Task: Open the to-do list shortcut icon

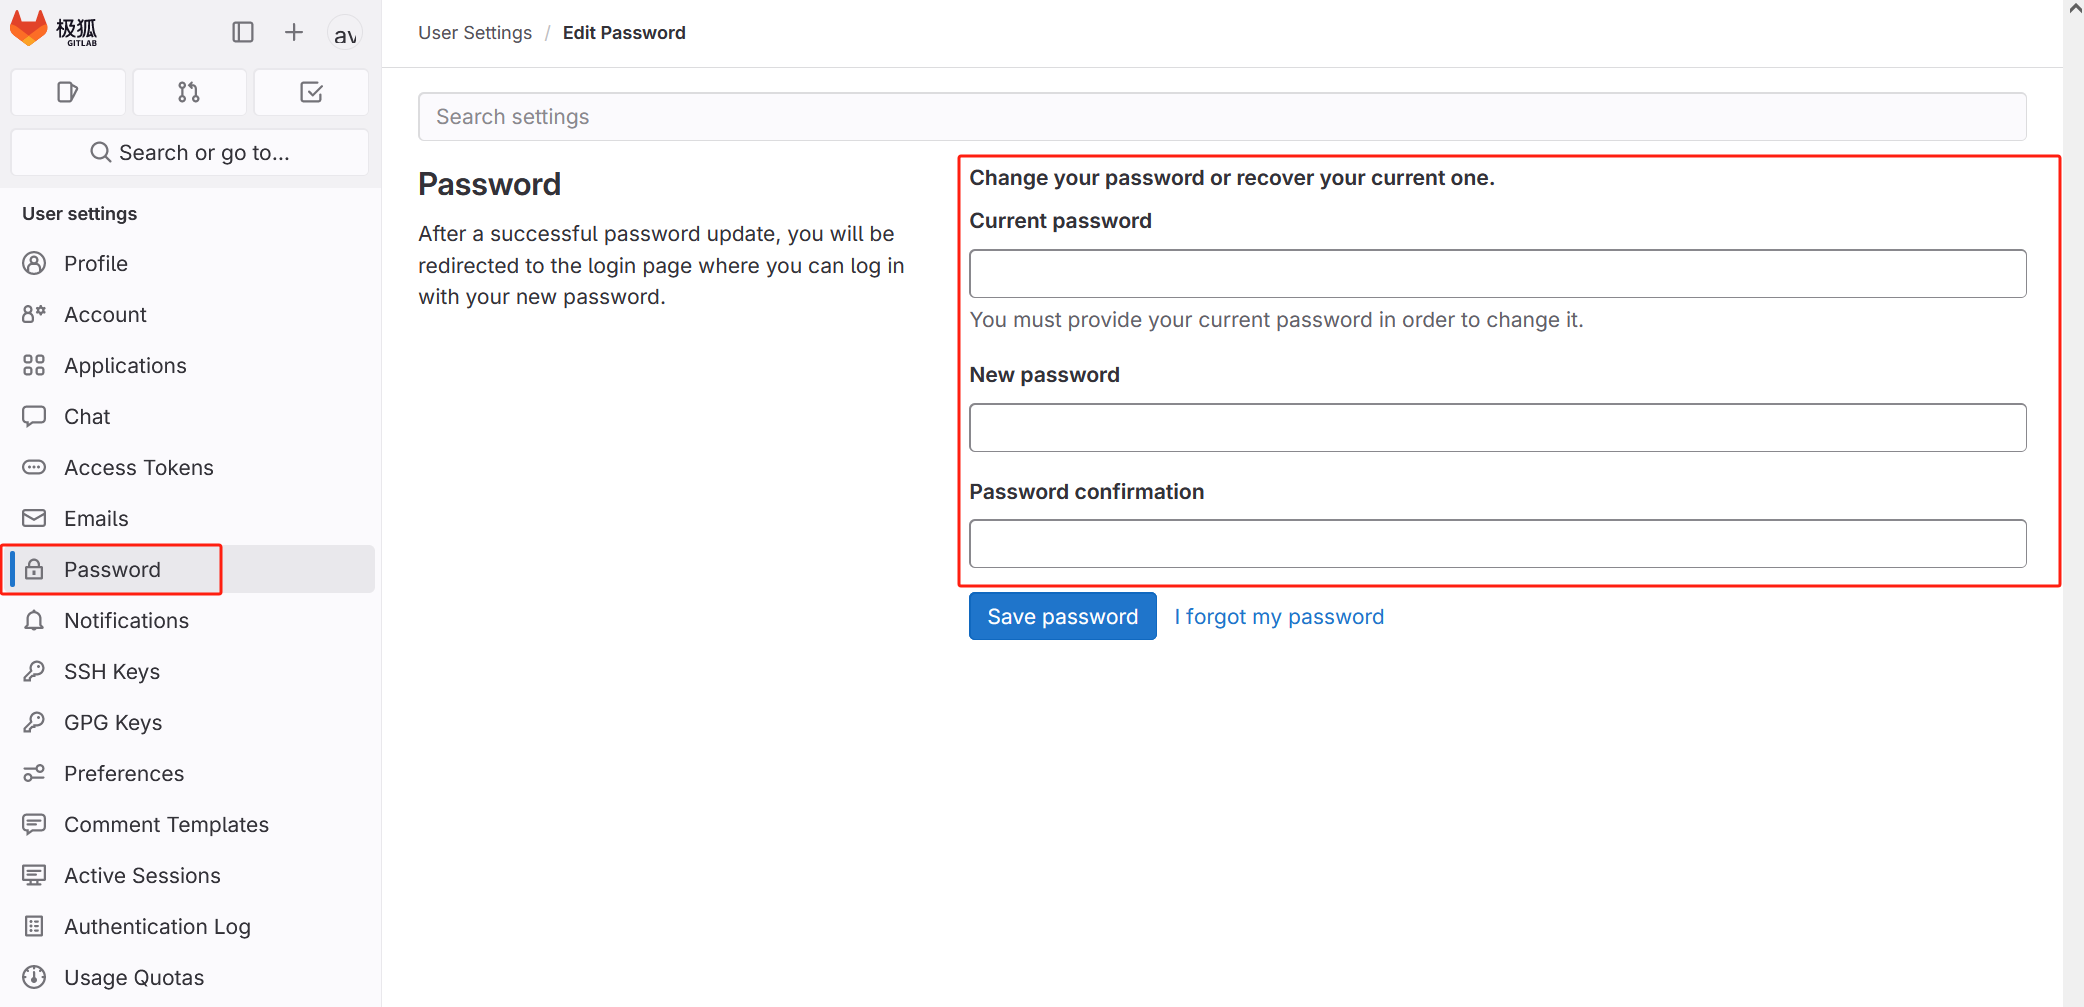Action: point(311,92)
